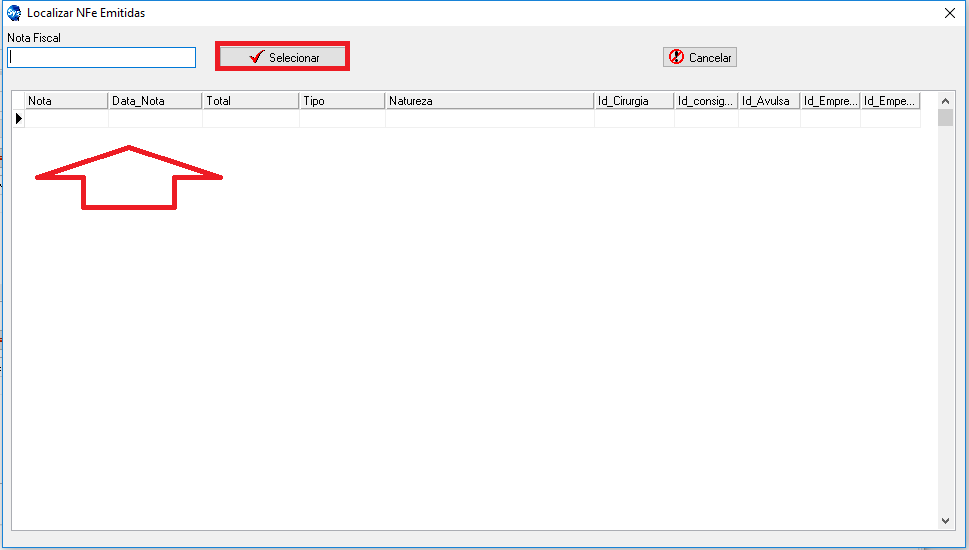
Task: Click the Id_consig... column header
Action: tap(706, 101)
